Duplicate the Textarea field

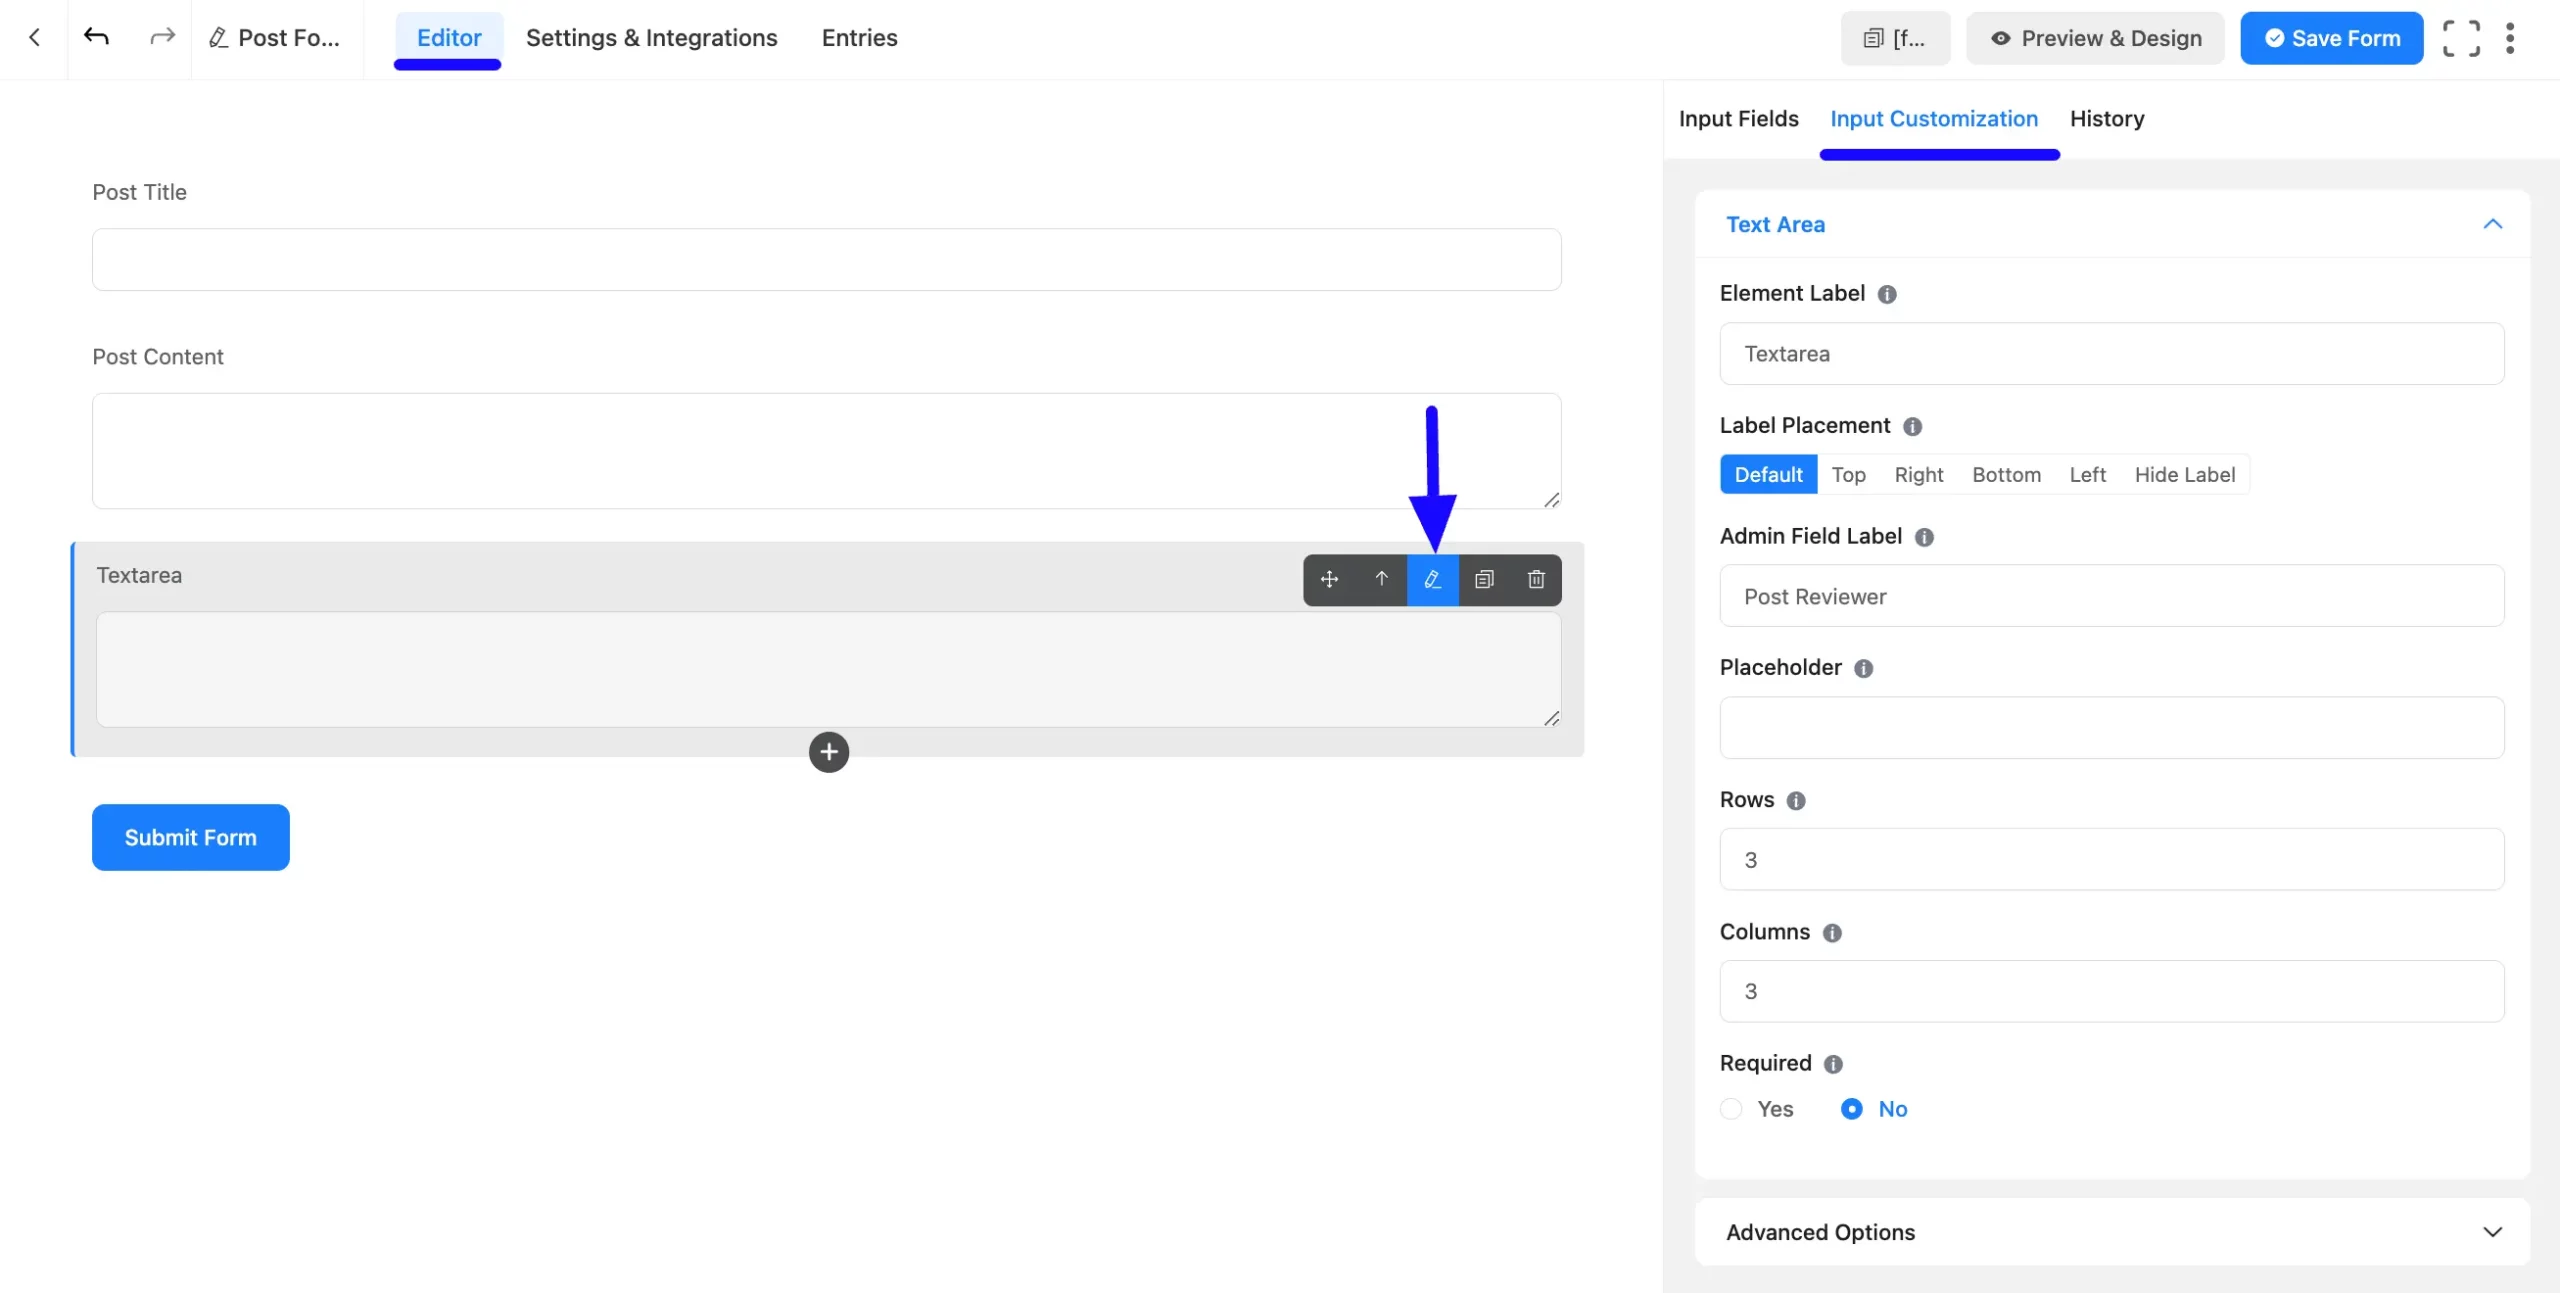pos(1484,580)
